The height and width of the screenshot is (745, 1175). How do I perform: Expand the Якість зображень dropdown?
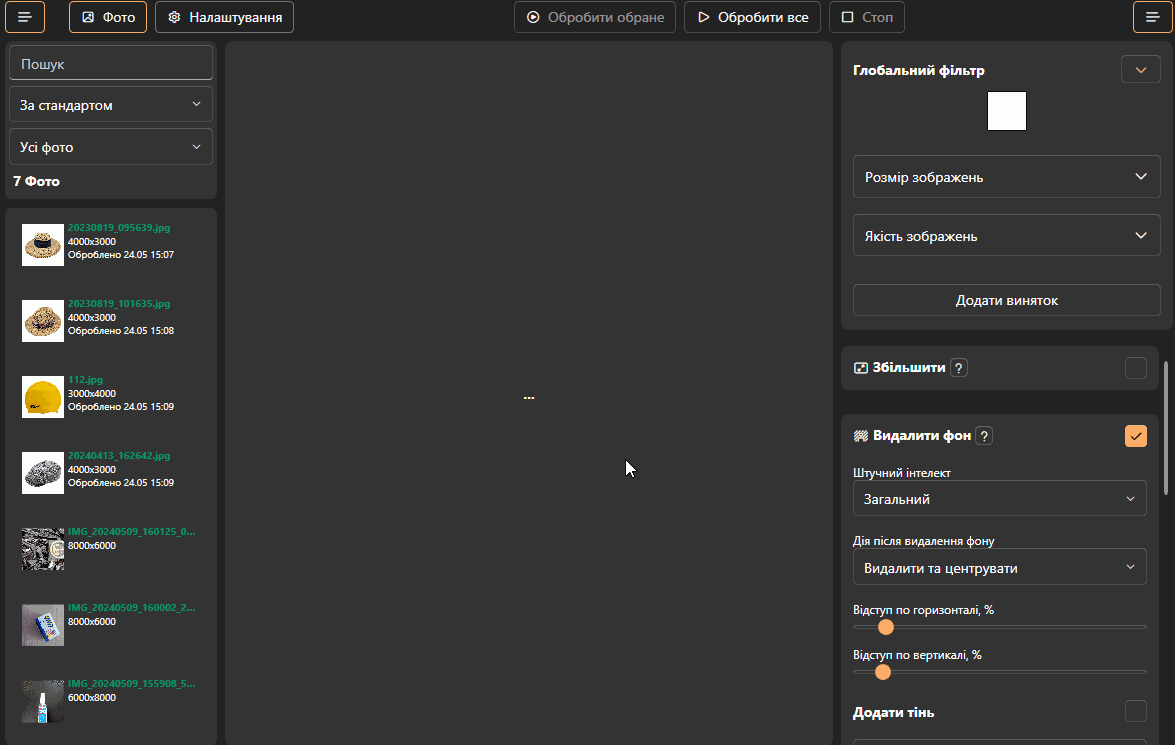1006,236
